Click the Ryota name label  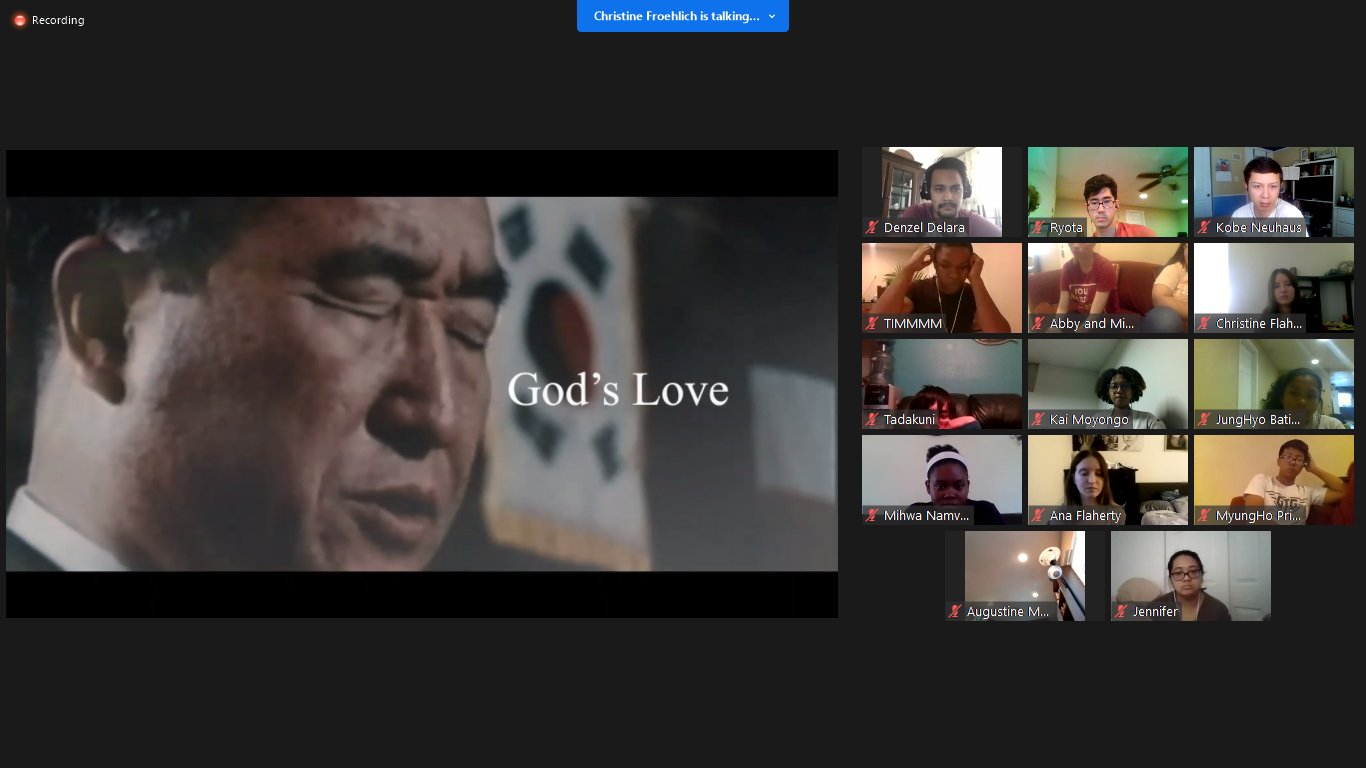click(1066, 228)
